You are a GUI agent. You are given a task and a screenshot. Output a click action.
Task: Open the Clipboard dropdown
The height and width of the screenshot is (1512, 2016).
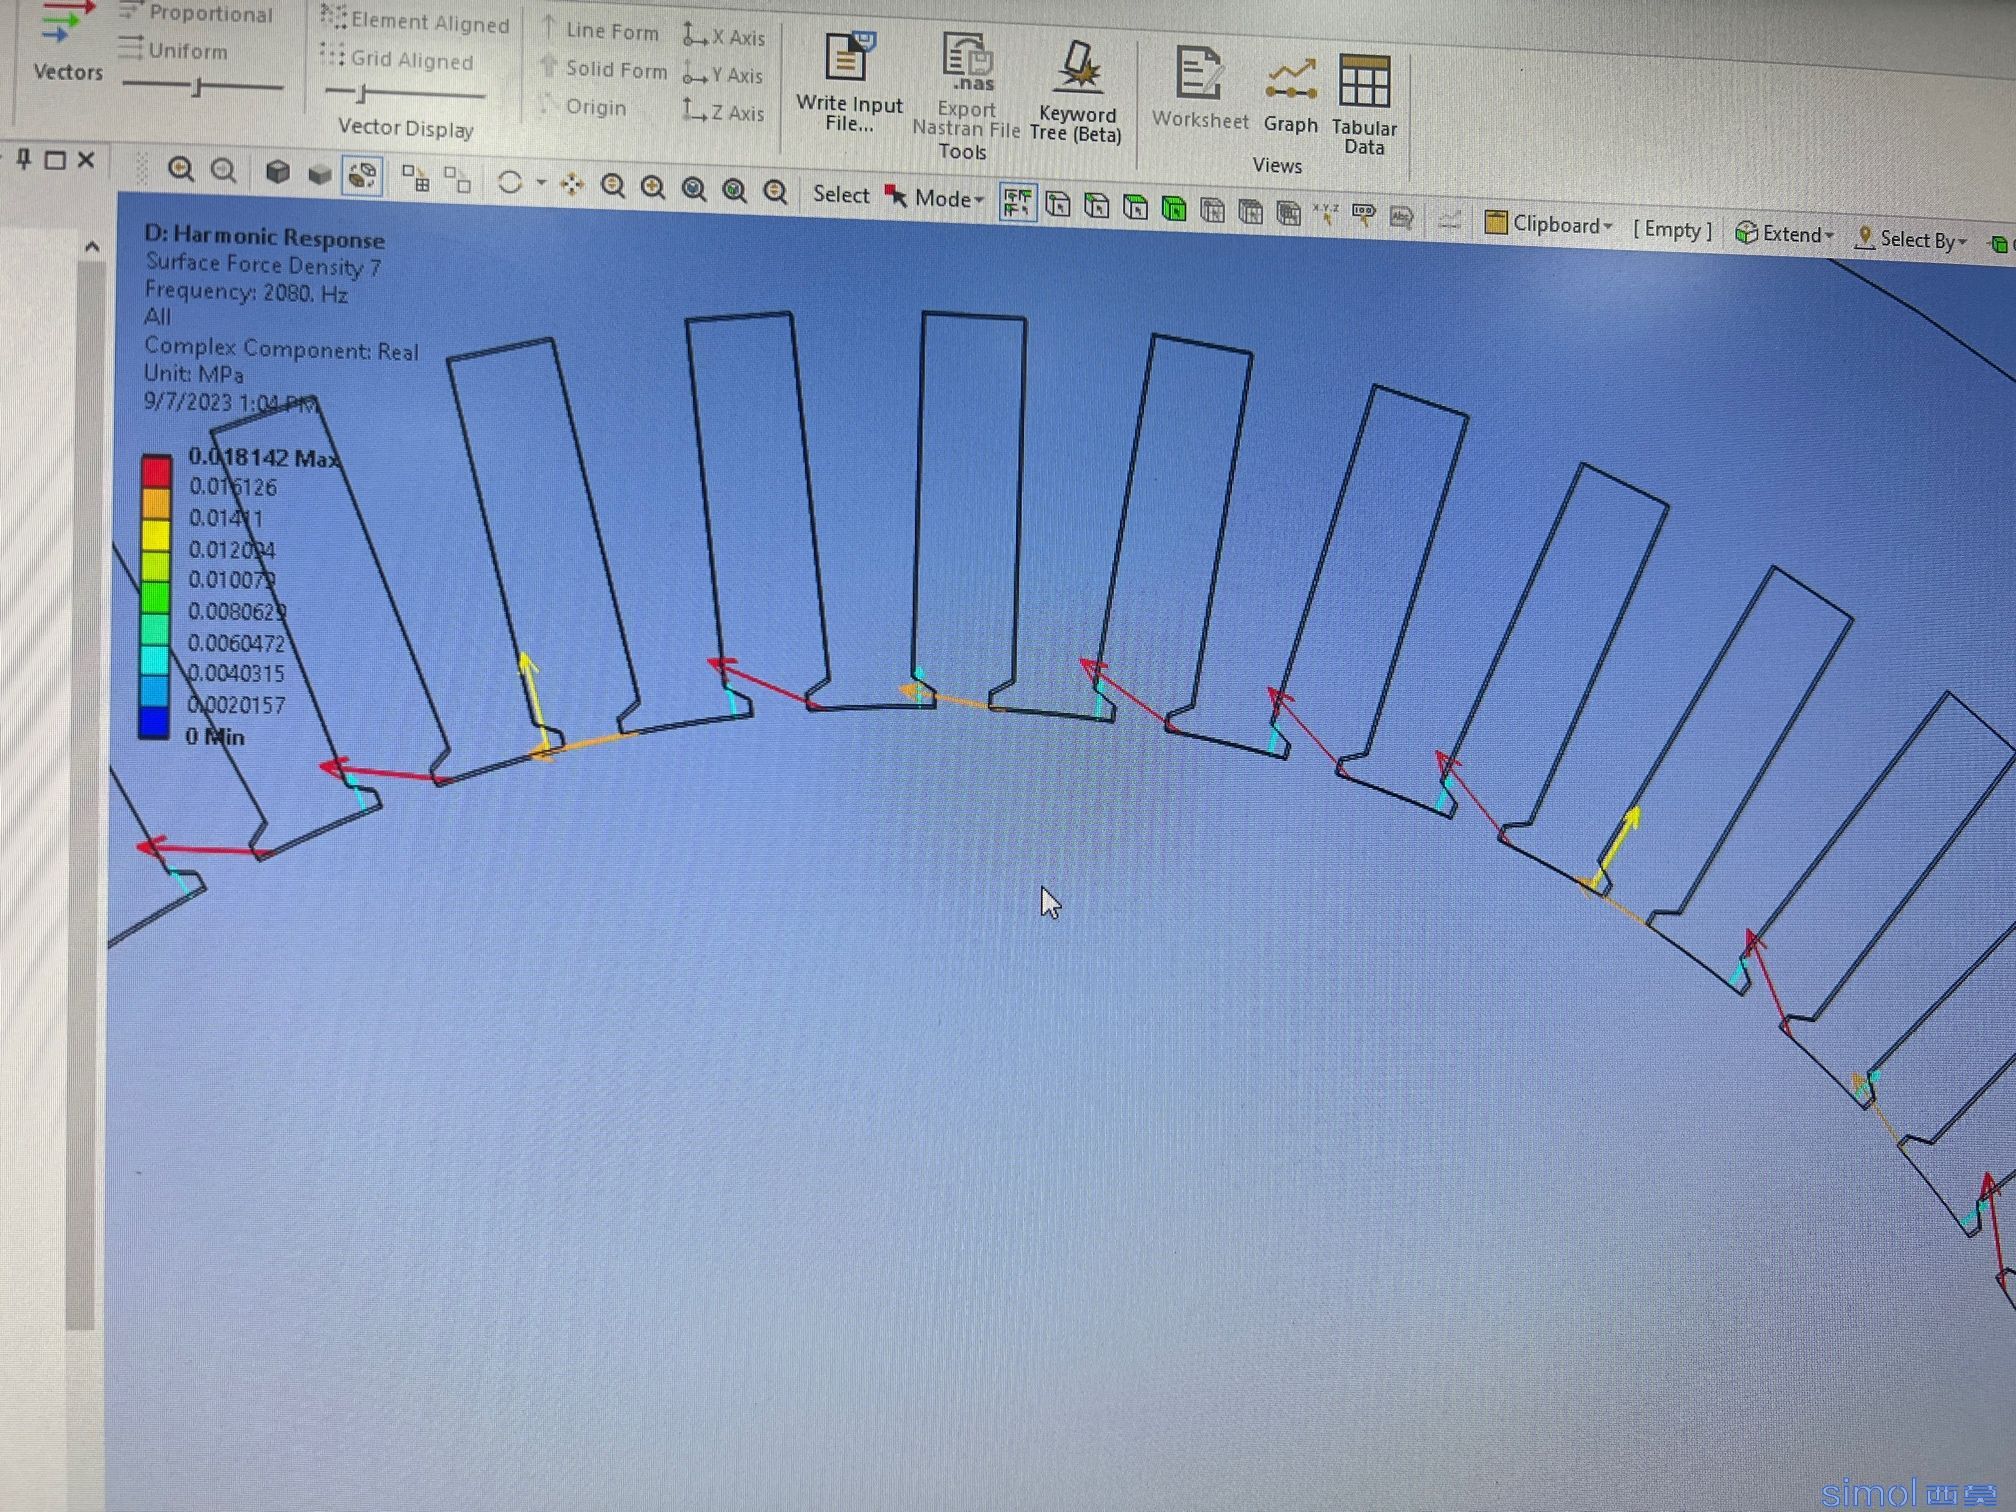pyautogui.click(x=1549, y=224)
